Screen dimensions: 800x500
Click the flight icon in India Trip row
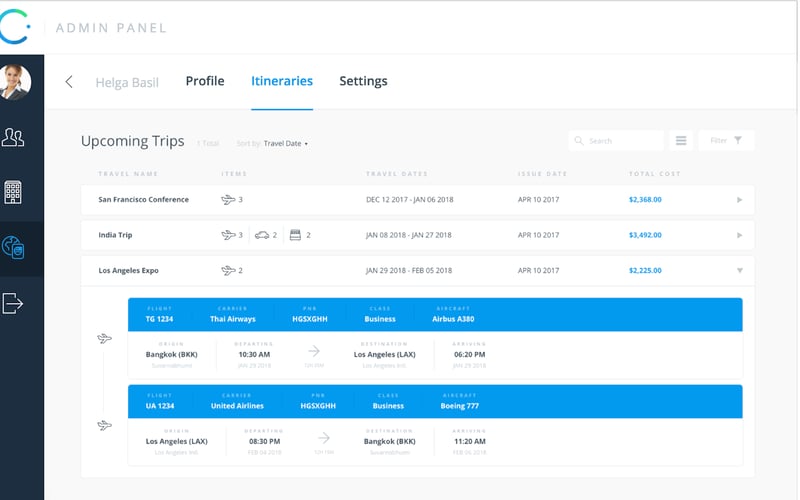coord(228,235)
